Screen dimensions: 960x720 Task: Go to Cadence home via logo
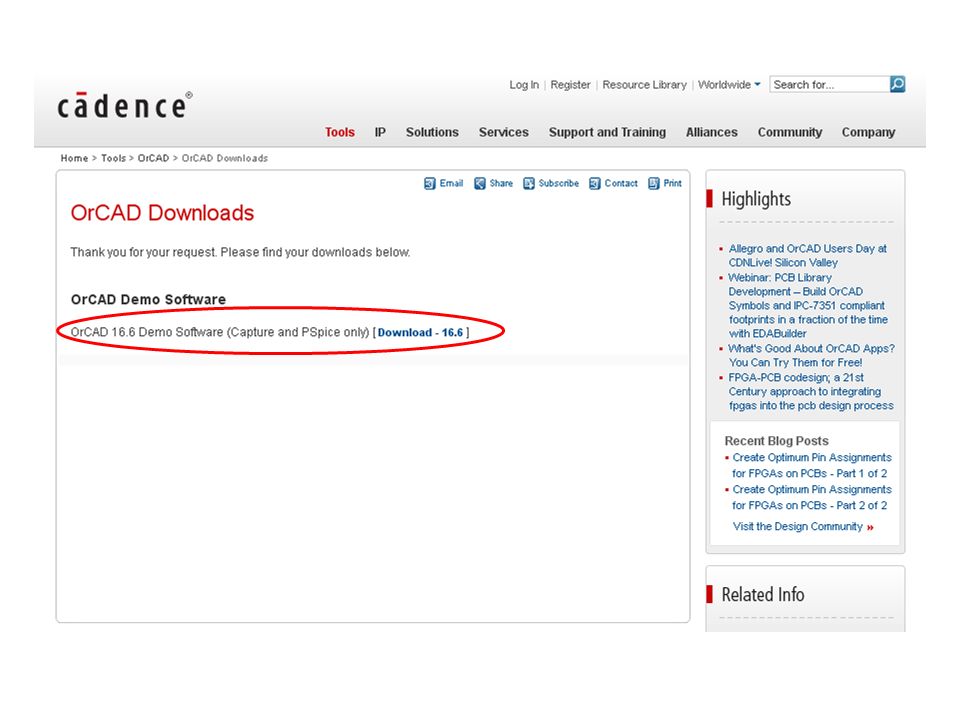click(125, 105)
